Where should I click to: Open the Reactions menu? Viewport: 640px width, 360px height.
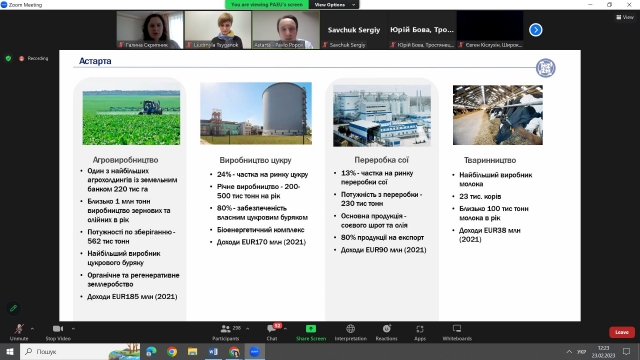[x=387, y=332]
